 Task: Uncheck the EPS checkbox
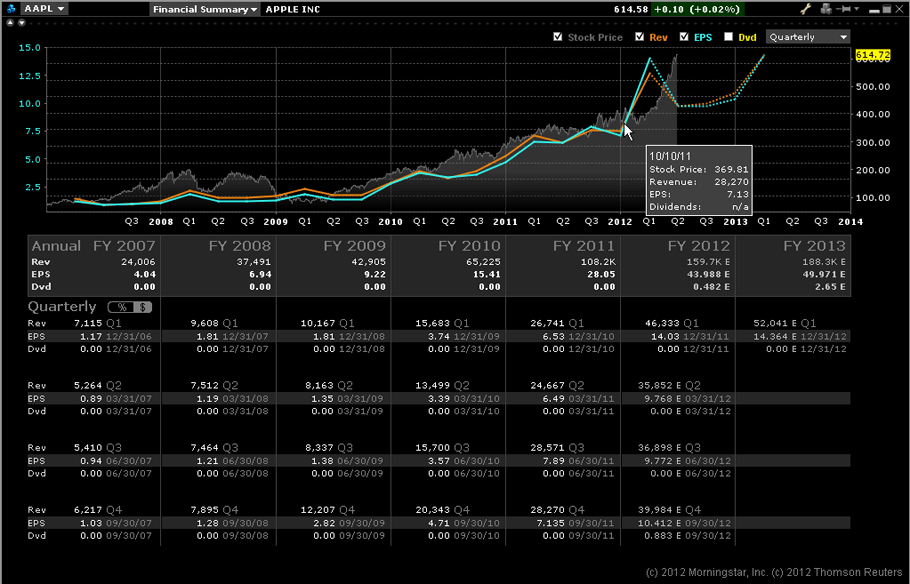684,37
